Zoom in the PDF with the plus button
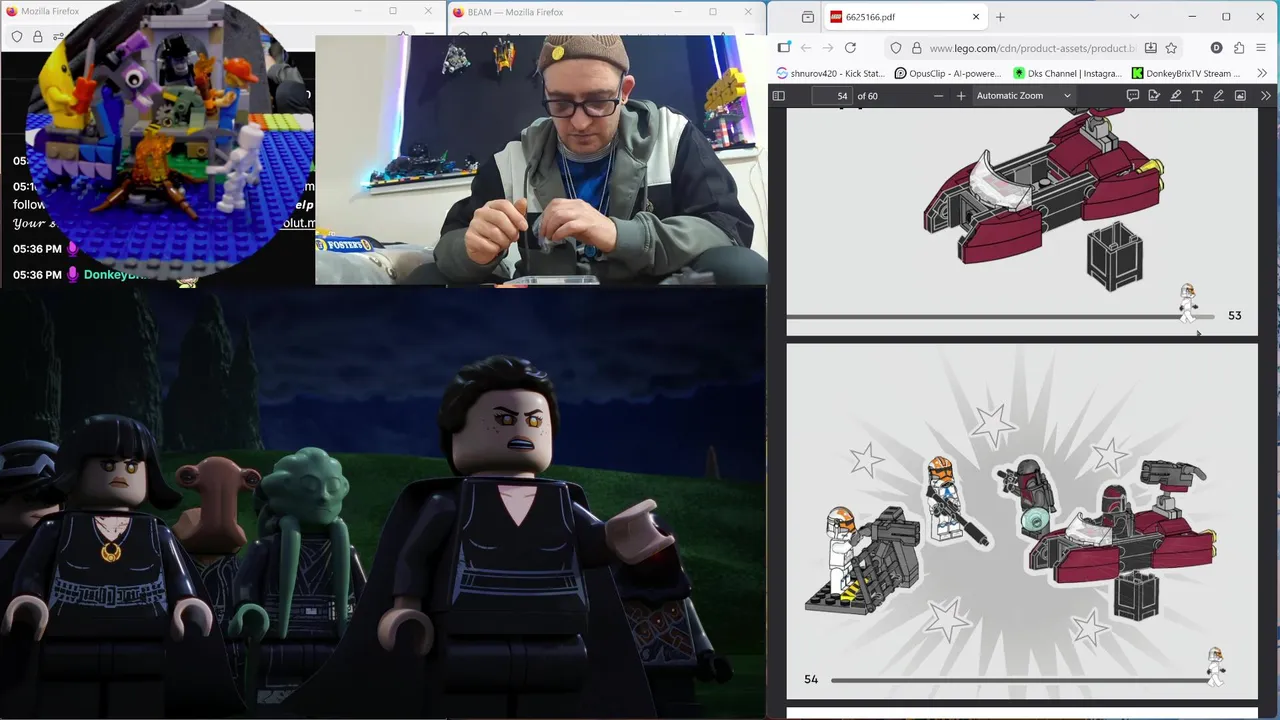 tap(961, 96)
